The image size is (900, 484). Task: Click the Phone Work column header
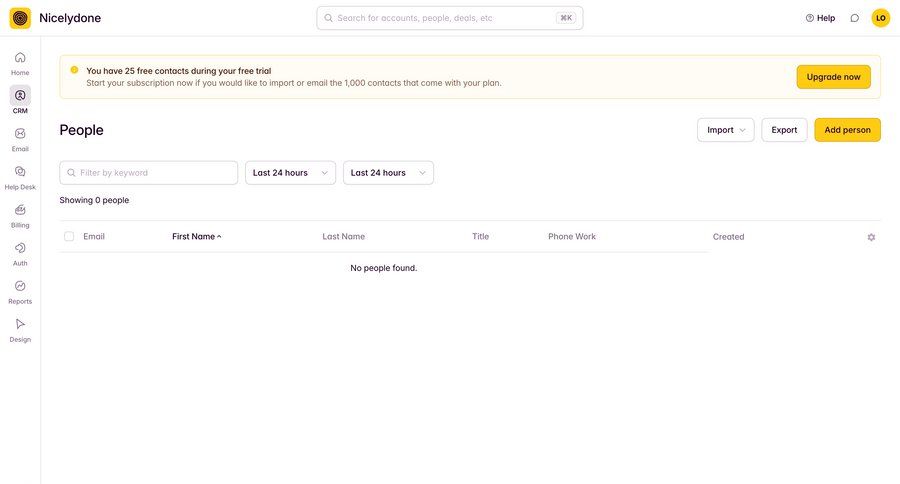(572, 237)
